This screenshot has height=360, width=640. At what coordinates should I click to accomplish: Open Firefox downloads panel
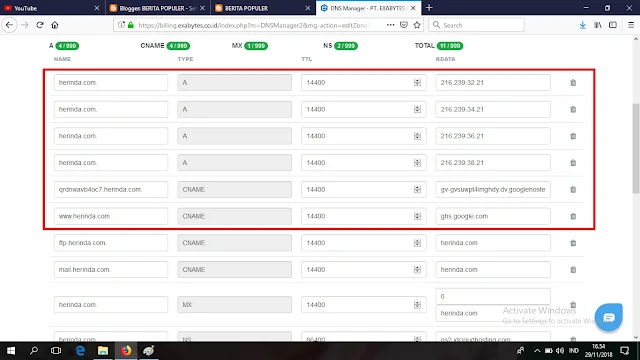(x=582, y=25)
